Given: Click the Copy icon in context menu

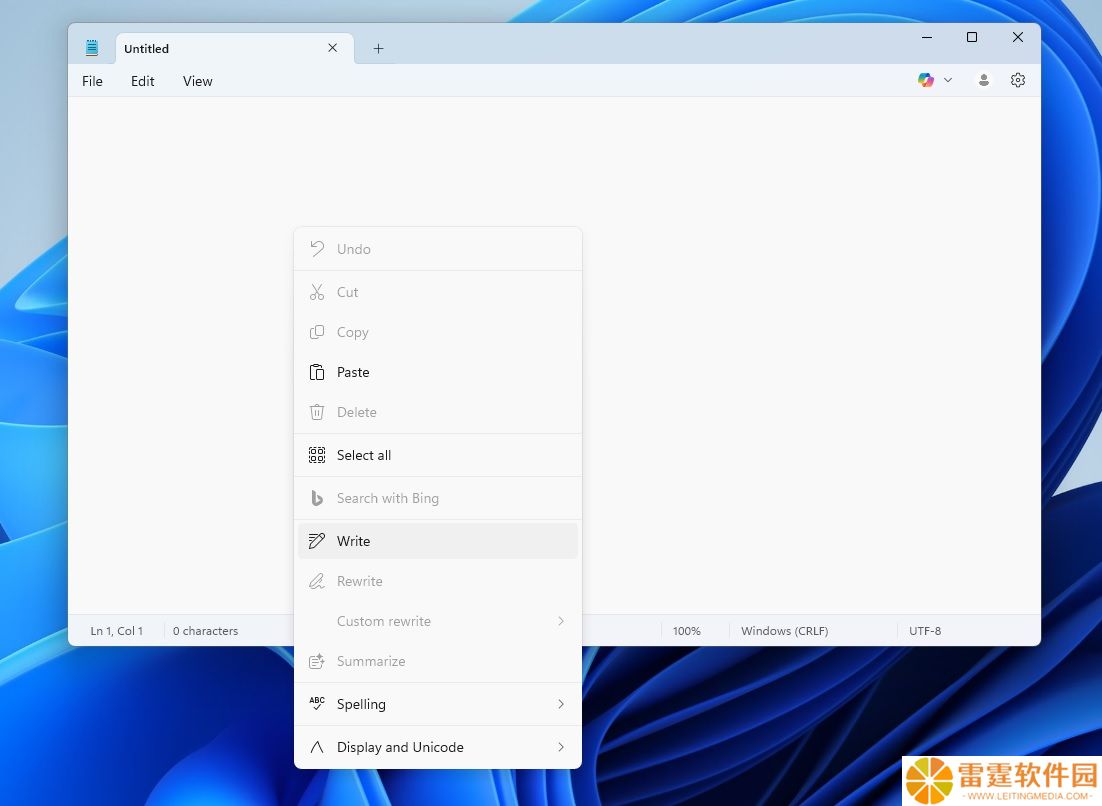Looking at the screenshot, I should [x=317, y=332].
